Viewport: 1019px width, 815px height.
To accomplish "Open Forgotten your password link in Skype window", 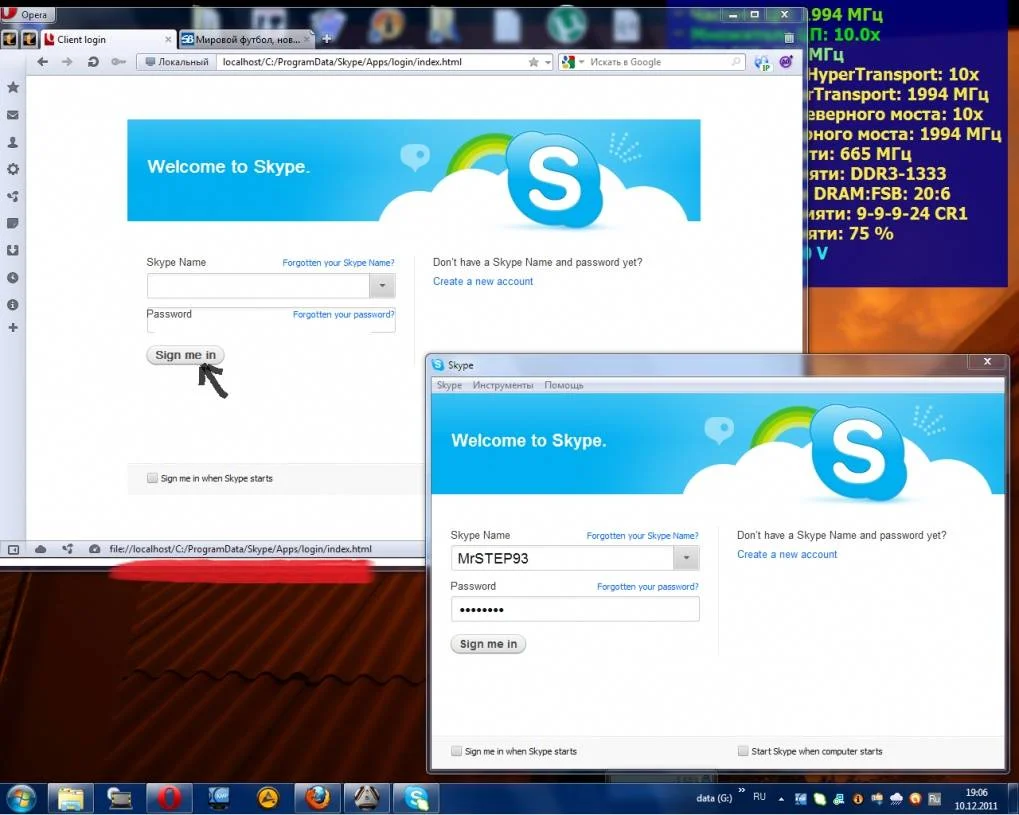I will [648, 587].
